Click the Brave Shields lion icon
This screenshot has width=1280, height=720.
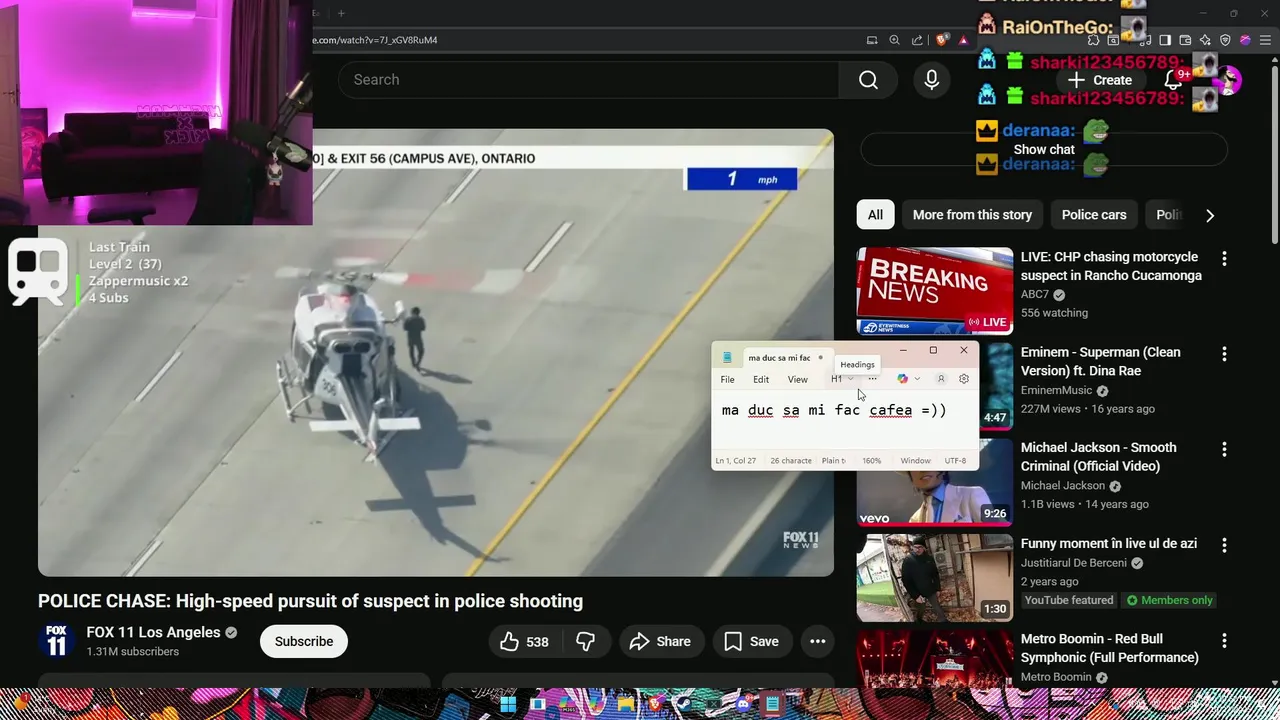coord(941,40)
